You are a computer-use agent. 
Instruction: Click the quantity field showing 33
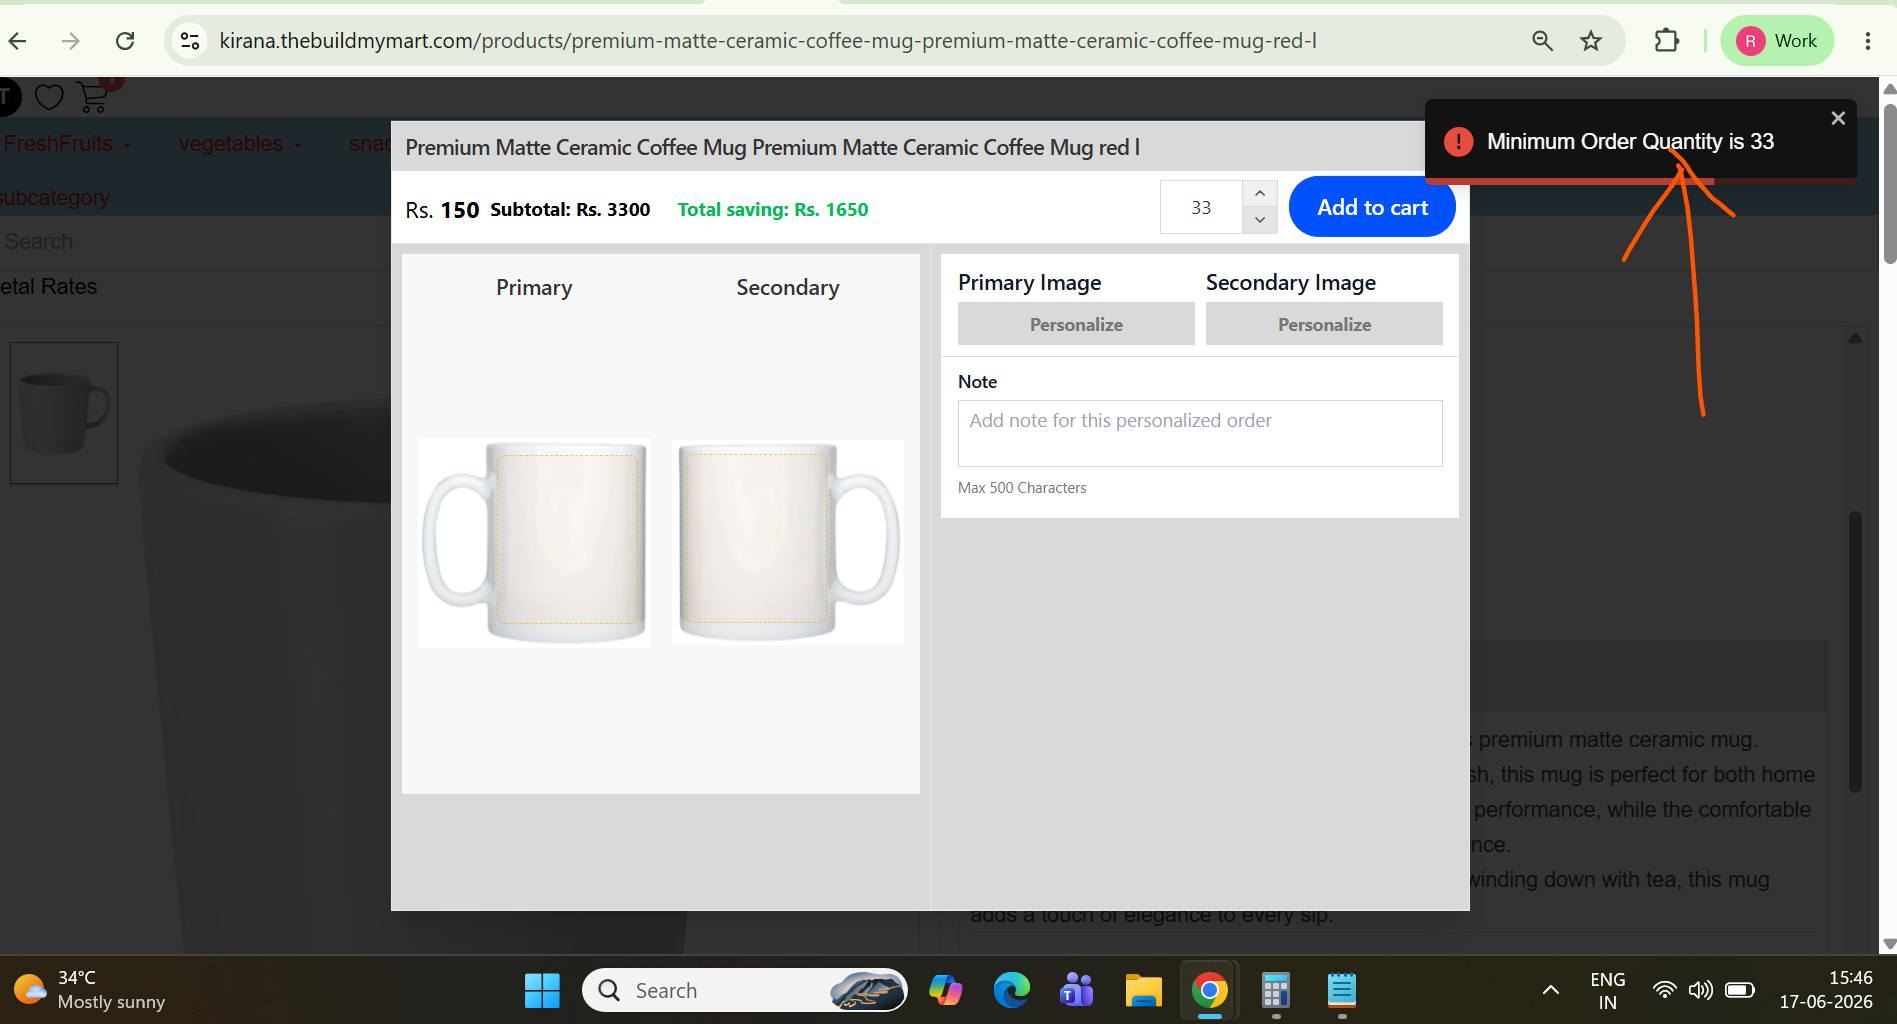(x=1201, y=208)
